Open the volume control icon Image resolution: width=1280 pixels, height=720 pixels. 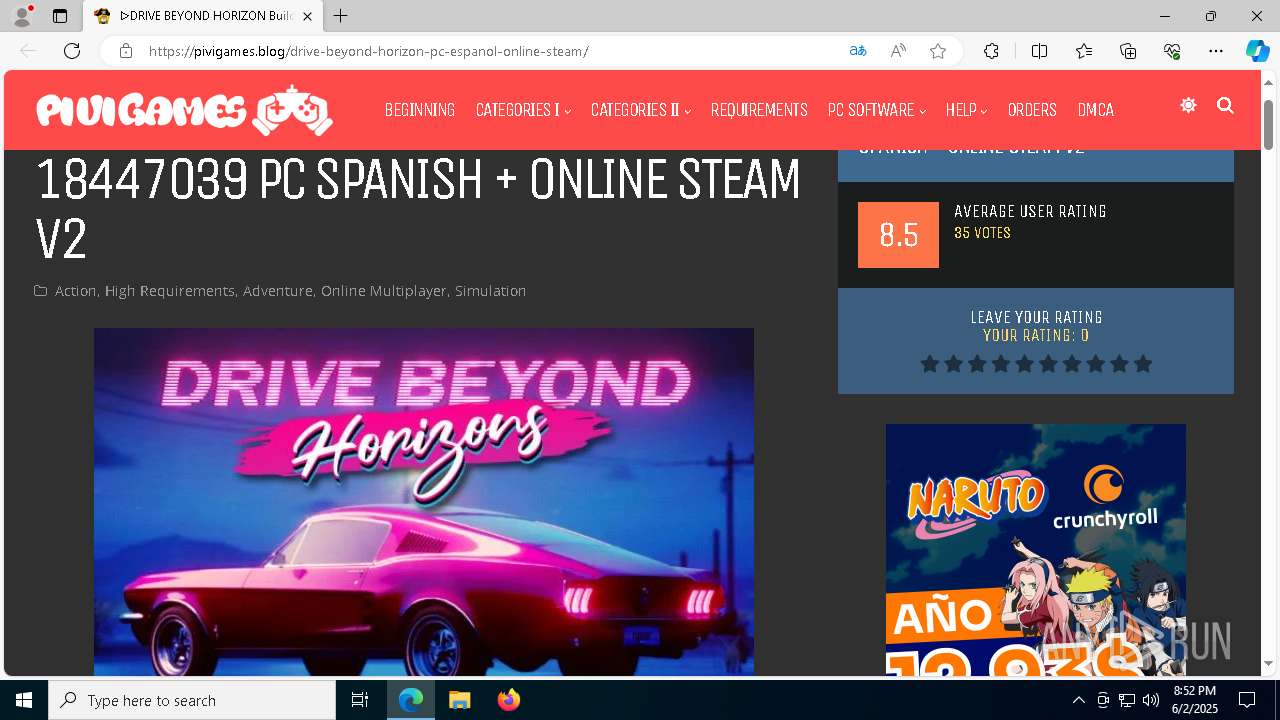click(1150, 700)
